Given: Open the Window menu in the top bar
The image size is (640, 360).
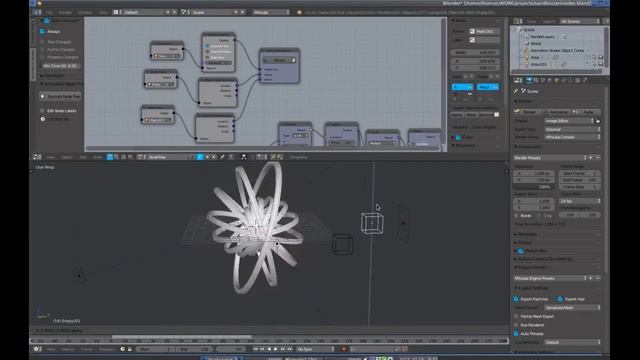Looking at the screenshot, I should coord(85,13).
